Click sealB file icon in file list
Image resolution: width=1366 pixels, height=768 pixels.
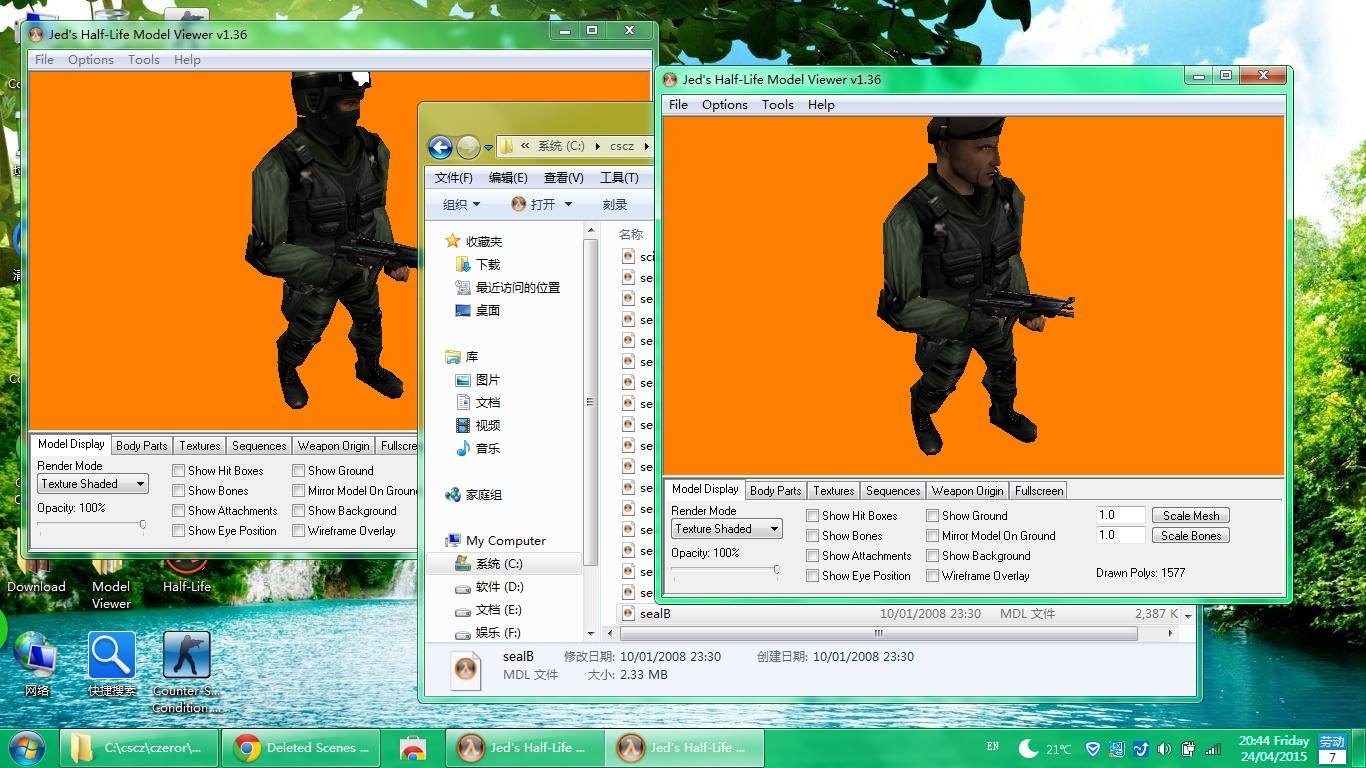[628, 613]
